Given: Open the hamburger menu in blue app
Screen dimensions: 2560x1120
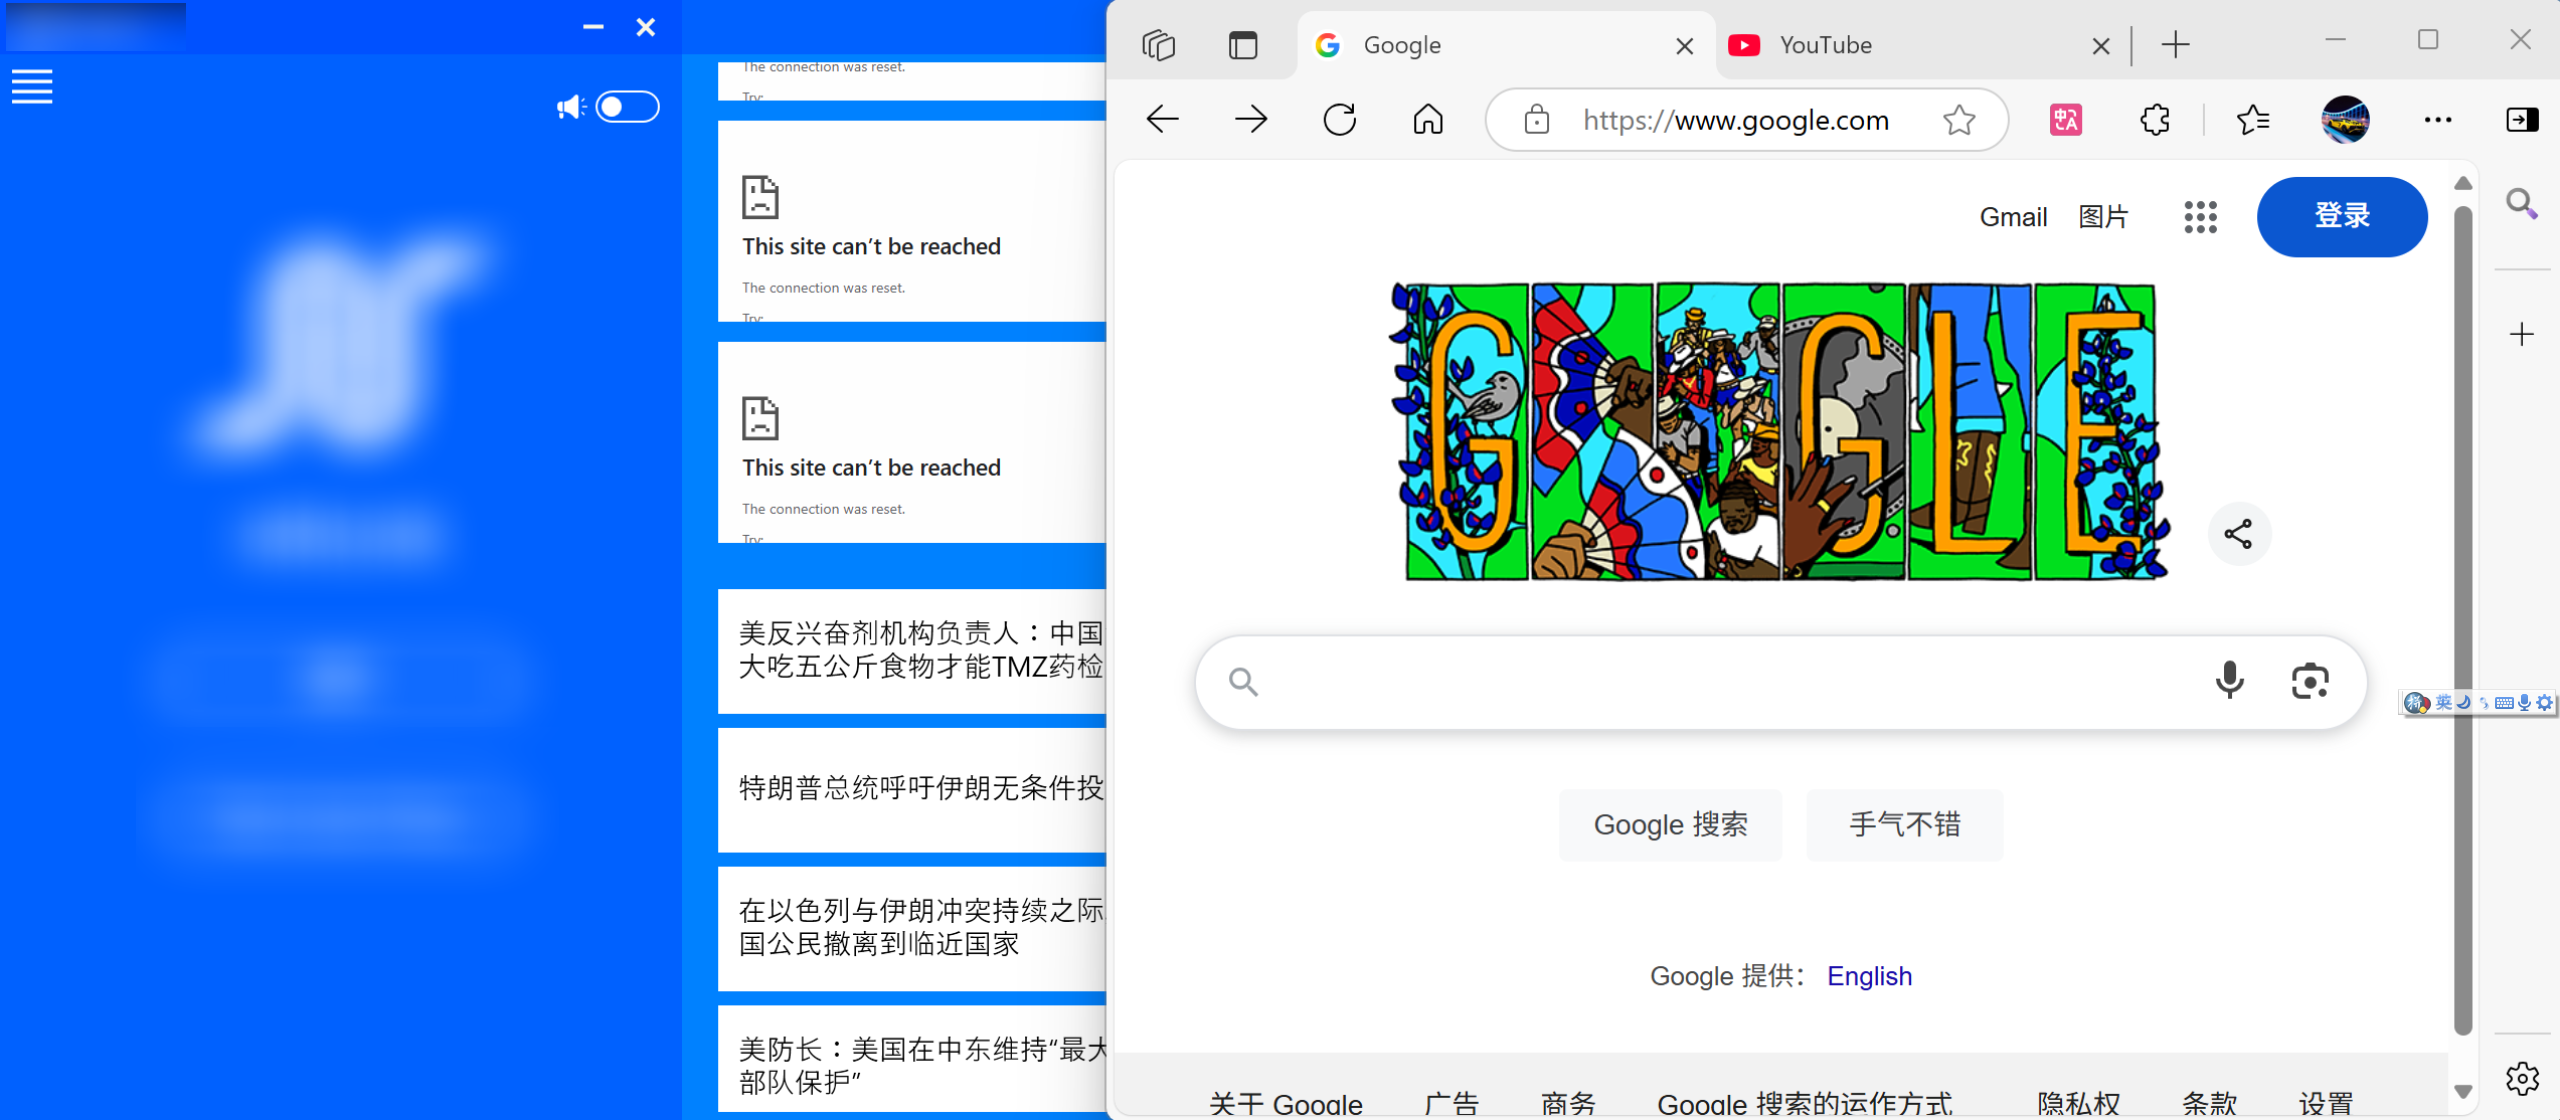Looking at the screenshot, I should 32,87.
